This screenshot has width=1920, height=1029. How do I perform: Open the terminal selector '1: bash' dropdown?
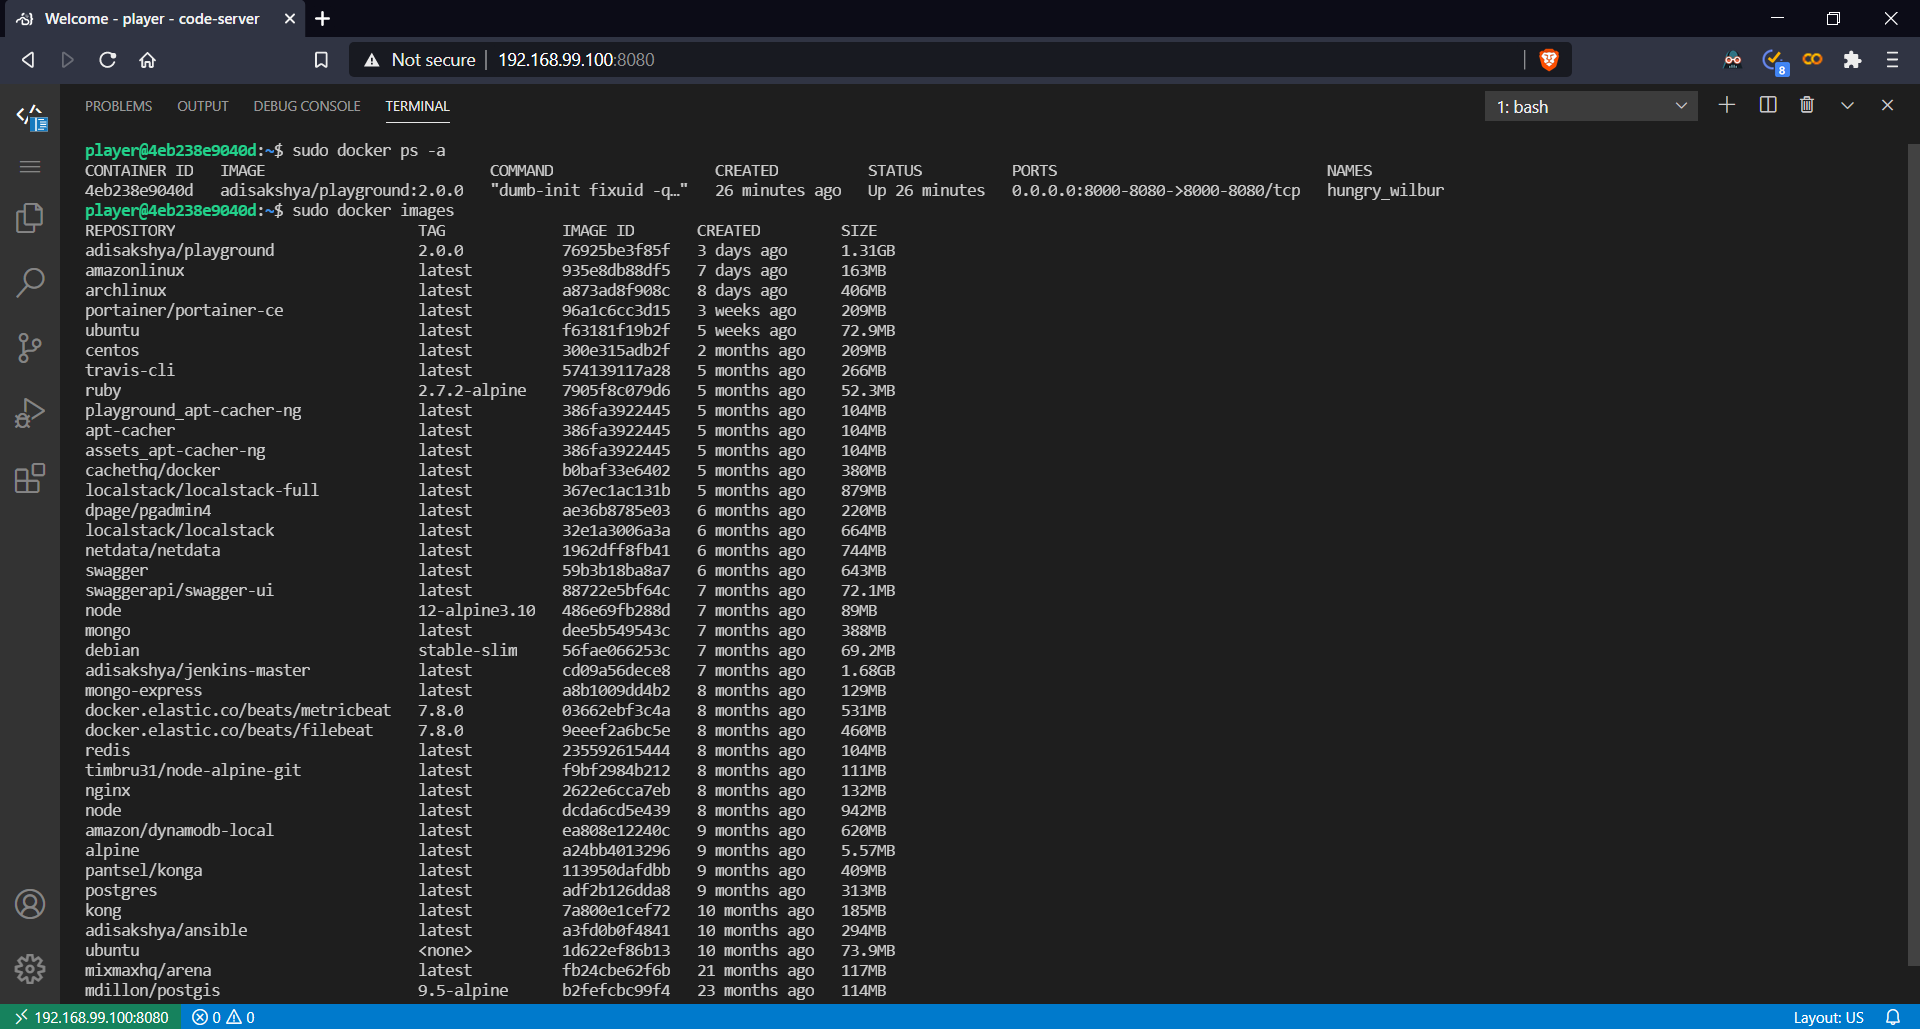(x=1591, y=106)
